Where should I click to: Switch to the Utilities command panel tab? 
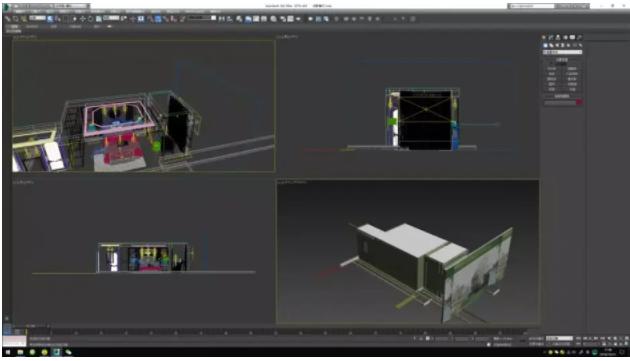pyautogui.click(x=579, y=37)
